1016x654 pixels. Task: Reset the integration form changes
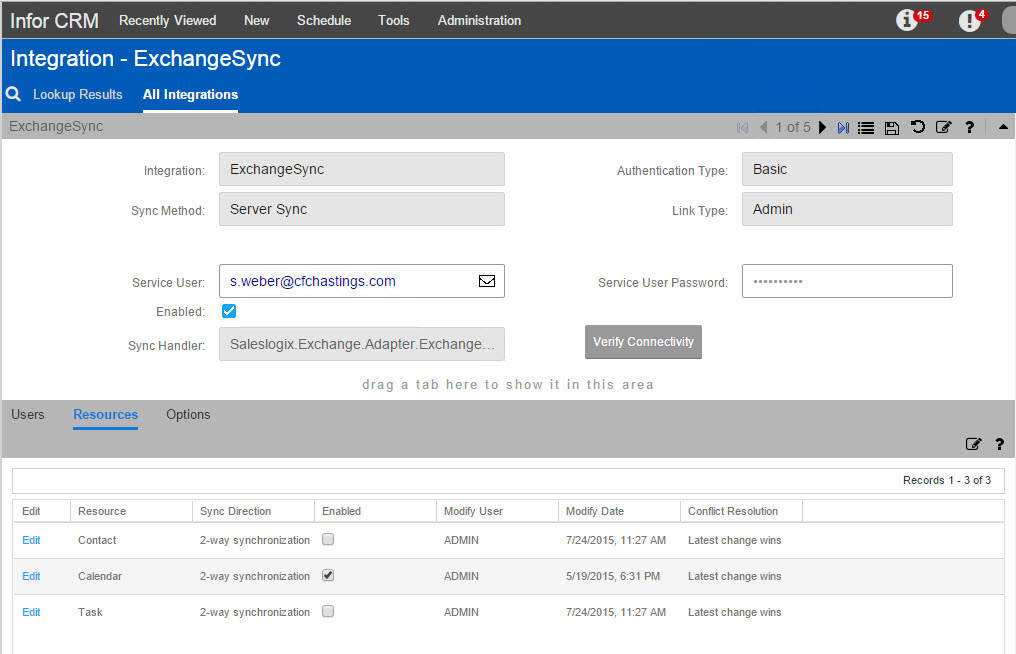(x=918, y=127)
